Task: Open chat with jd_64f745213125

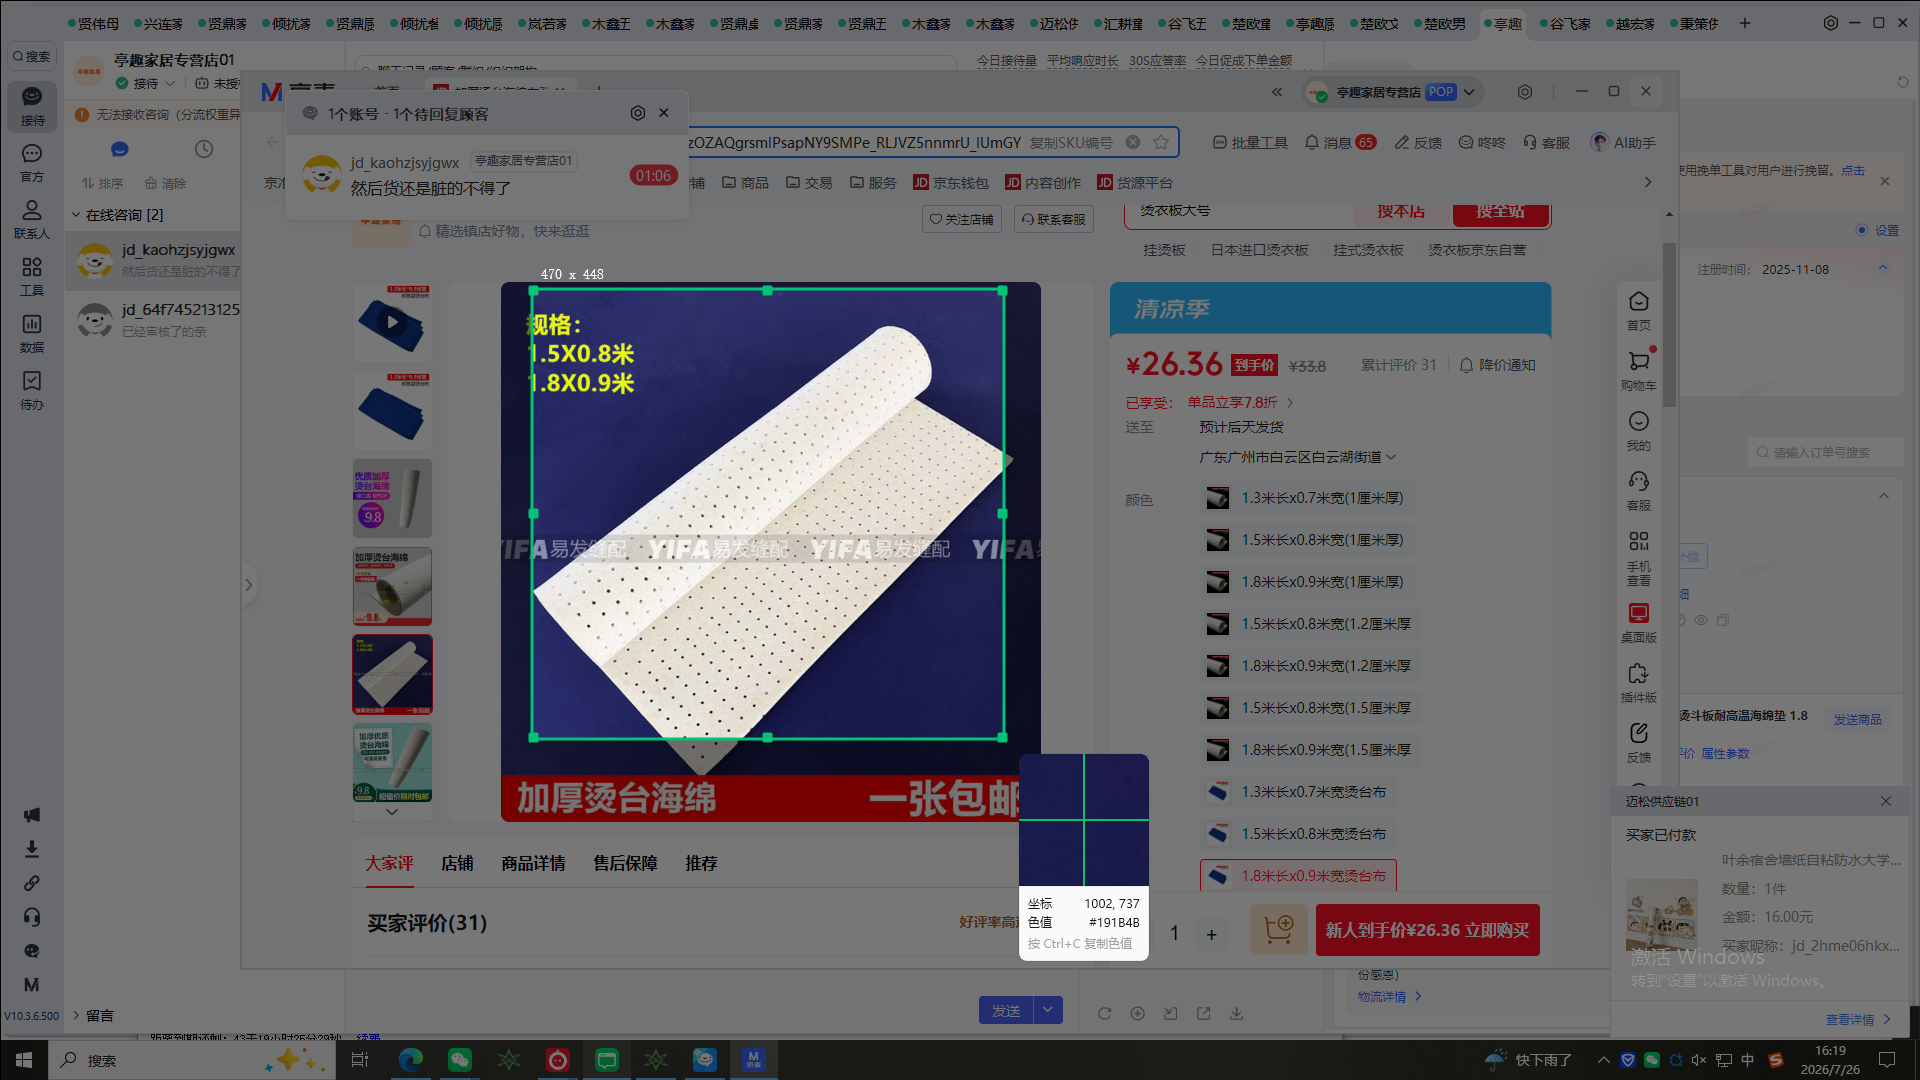Action: tap(153, 320)
